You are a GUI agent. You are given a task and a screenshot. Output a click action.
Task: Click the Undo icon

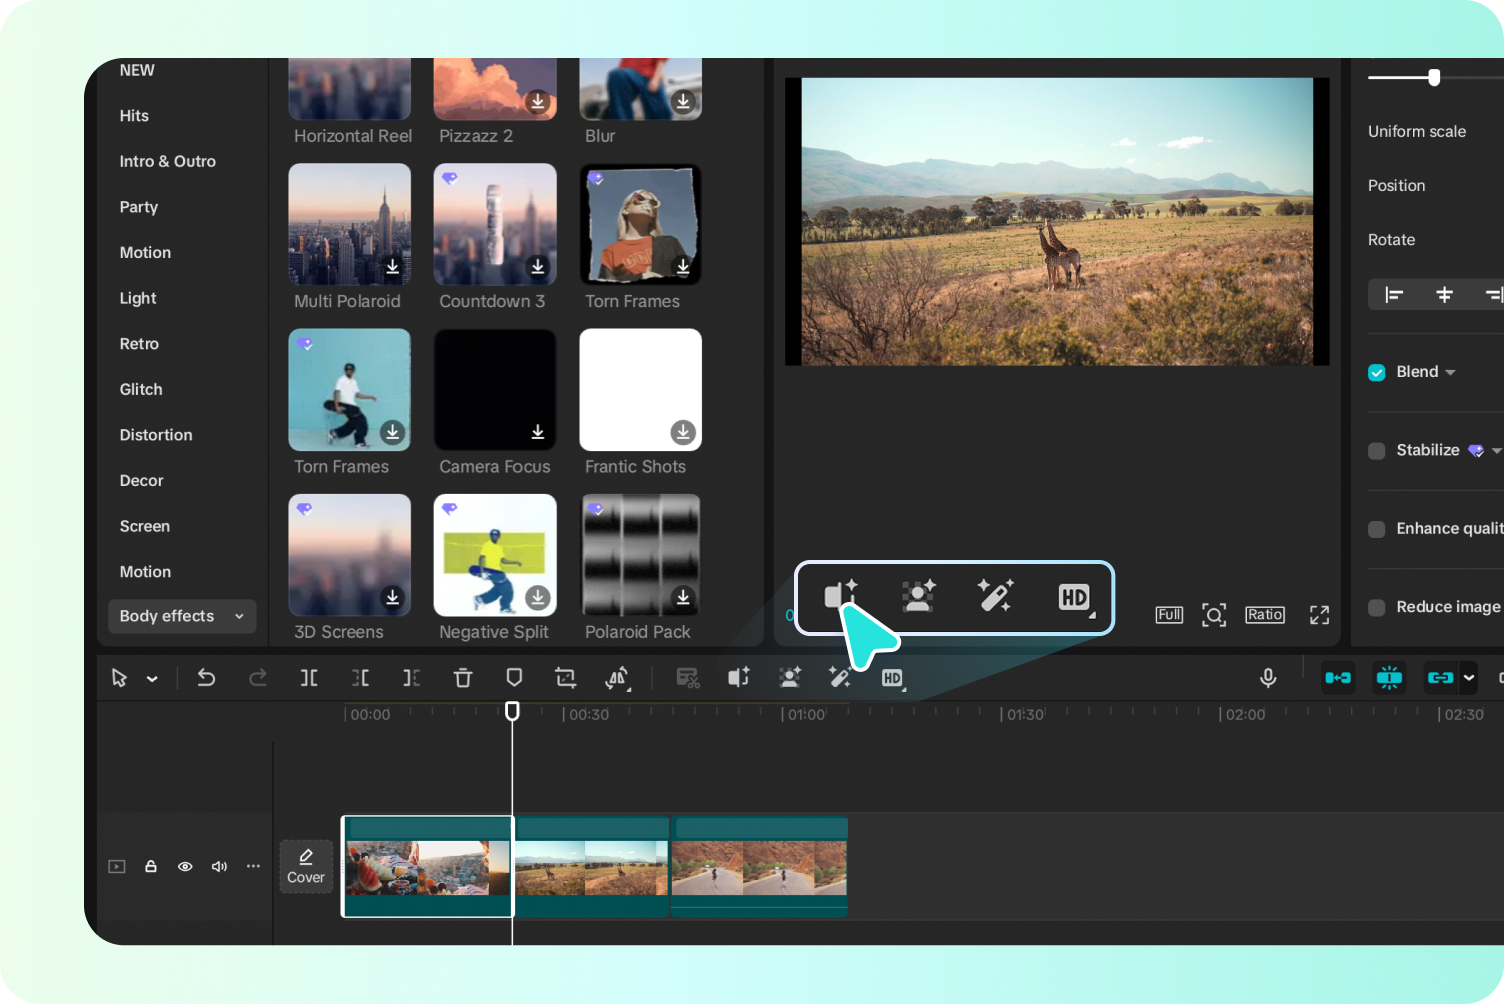207,677
